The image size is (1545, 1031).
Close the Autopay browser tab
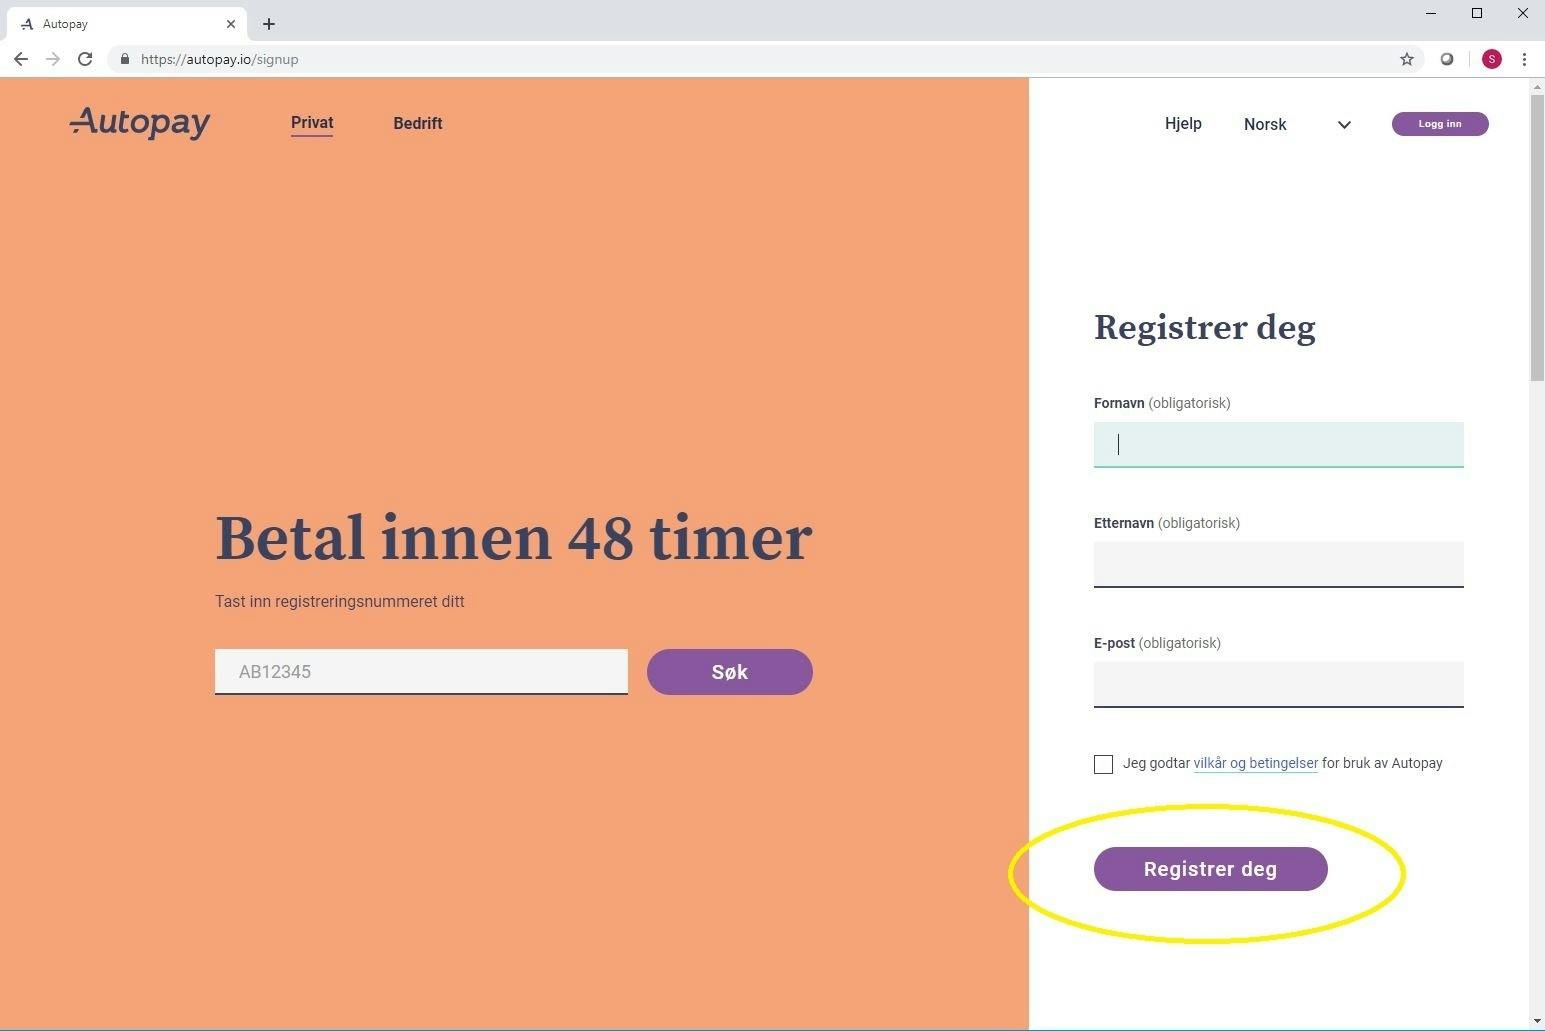[231, 24]
